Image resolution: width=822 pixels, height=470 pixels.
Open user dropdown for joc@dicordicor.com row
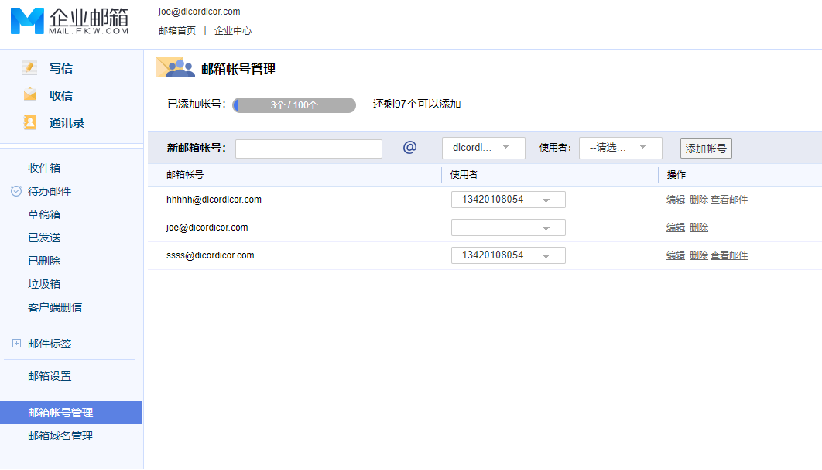click(x=508, y=227)
